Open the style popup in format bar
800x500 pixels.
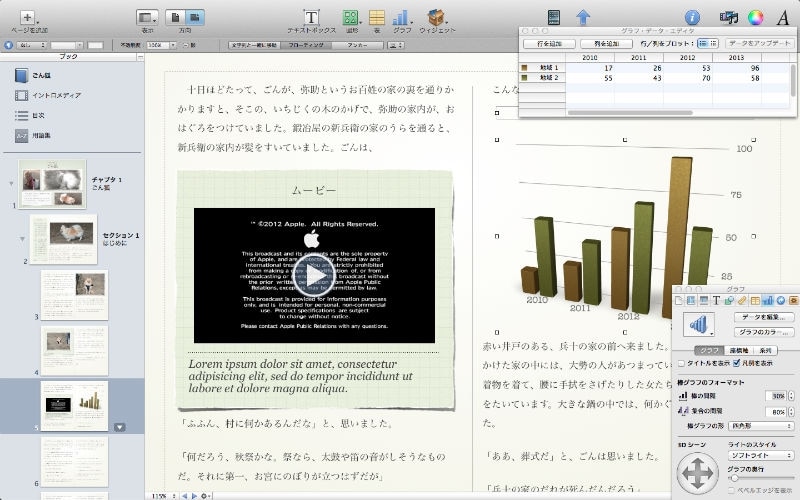(32, 45)
